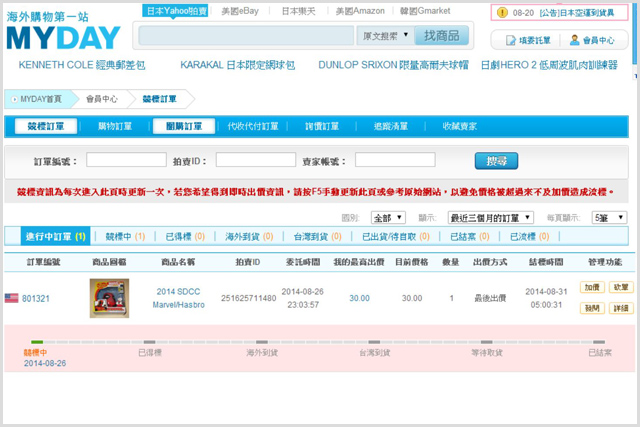The width and height of the screenshot is (640, 427).
Task: Change per-page count dropdown 5筆
Action: pyautogui.click(x=608, y=217)
